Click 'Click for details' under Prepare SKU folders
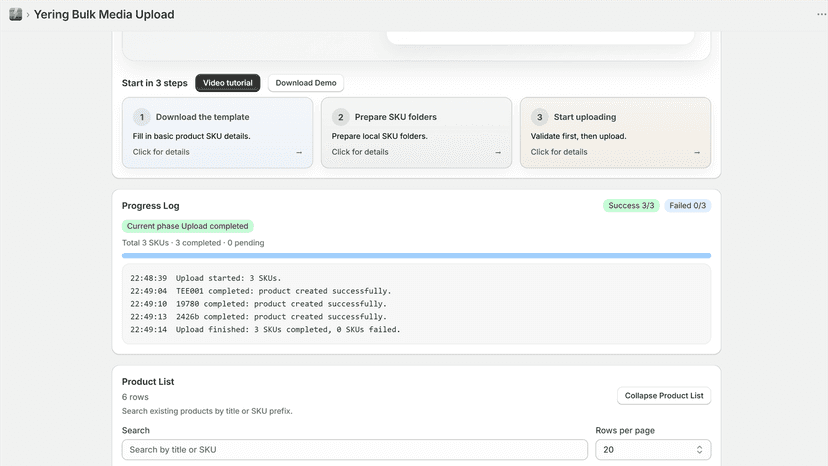The image size is (828, 466). pyautogui.click(x=360, y=152)
